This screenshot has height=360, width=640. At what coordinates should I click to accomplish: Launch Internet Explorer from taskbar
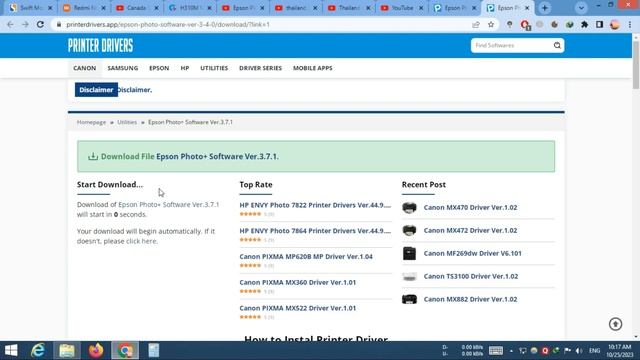pos(38,351)
